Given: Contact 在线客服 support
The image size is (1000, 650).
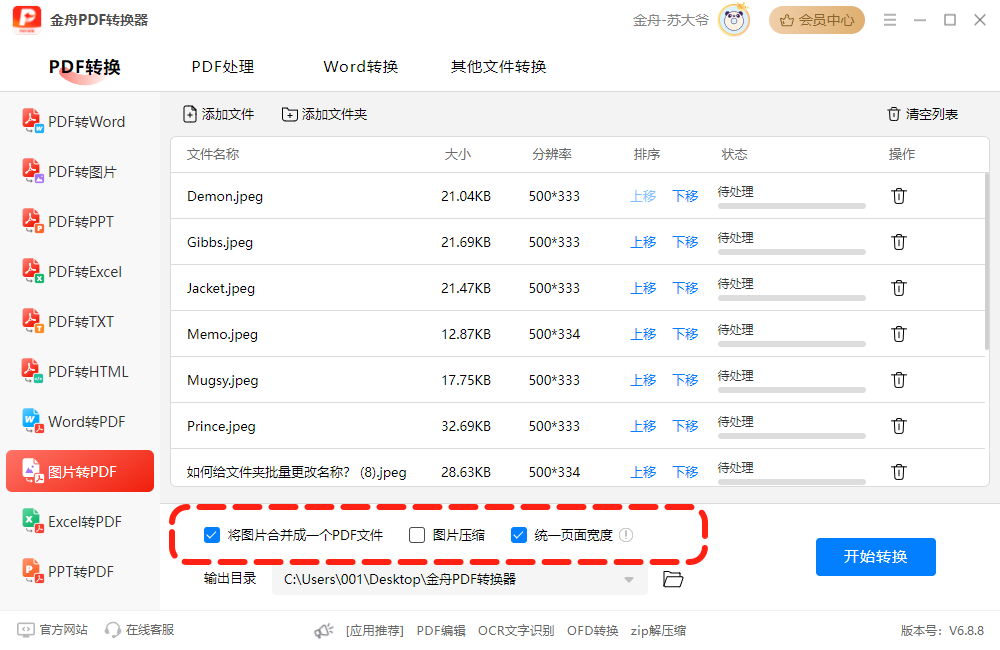Looking at the screenshot, I should point(140,630).
